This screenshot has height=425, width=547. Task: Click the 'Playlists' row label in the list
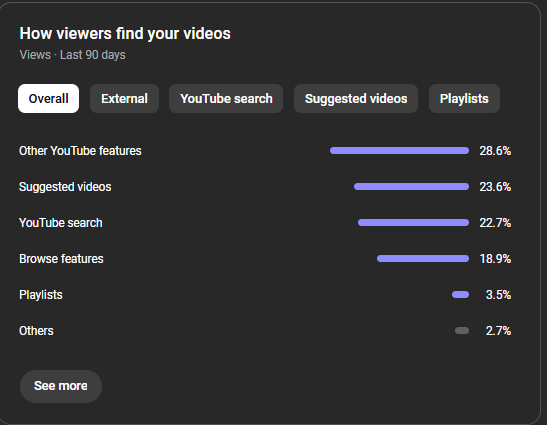[41, 295]
